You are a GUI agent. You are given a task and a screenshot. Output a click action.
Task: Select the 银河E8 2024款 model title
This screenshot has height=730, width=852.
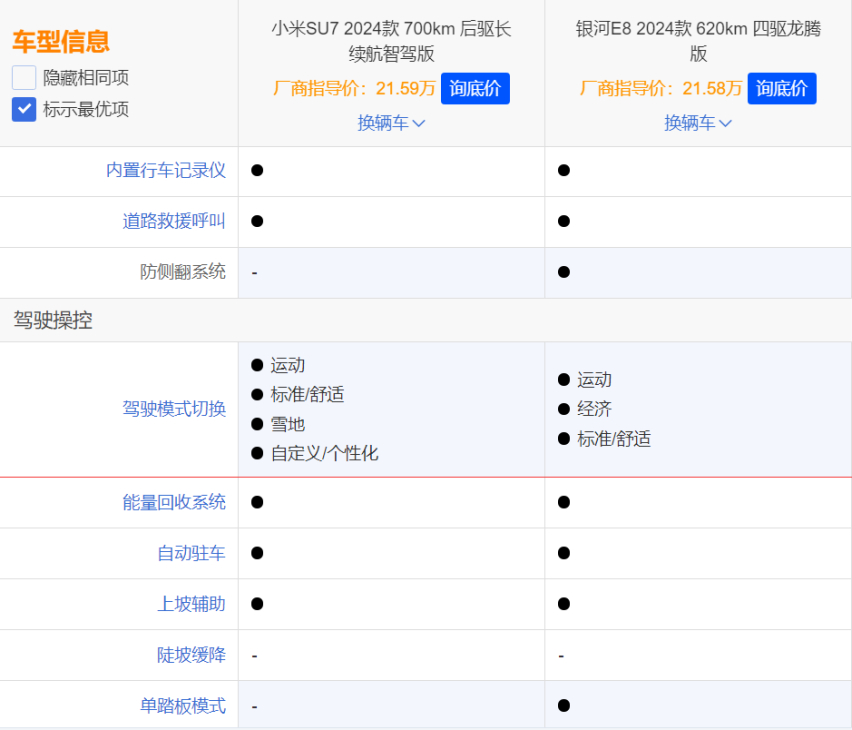point(698,41)
